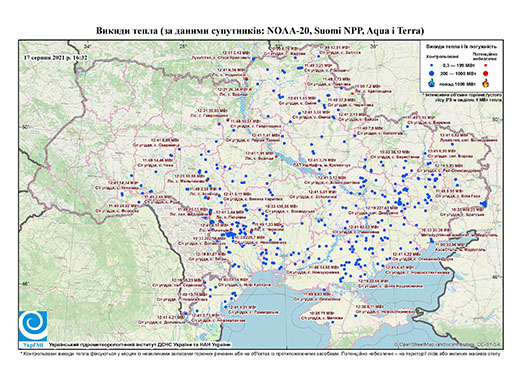Click the map title mentioning NOAA-20 satellites
The height and width of the screenshot is (368, 520).
tap(260, 31)
